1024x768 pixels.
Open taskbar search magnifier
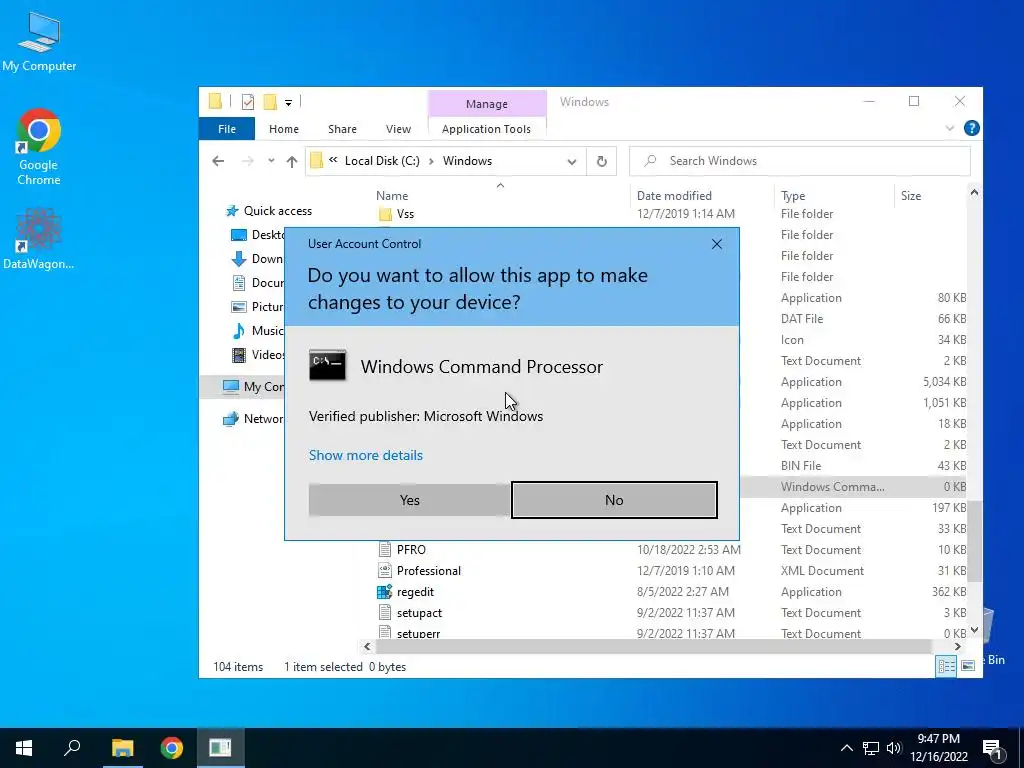coord(72,748)
